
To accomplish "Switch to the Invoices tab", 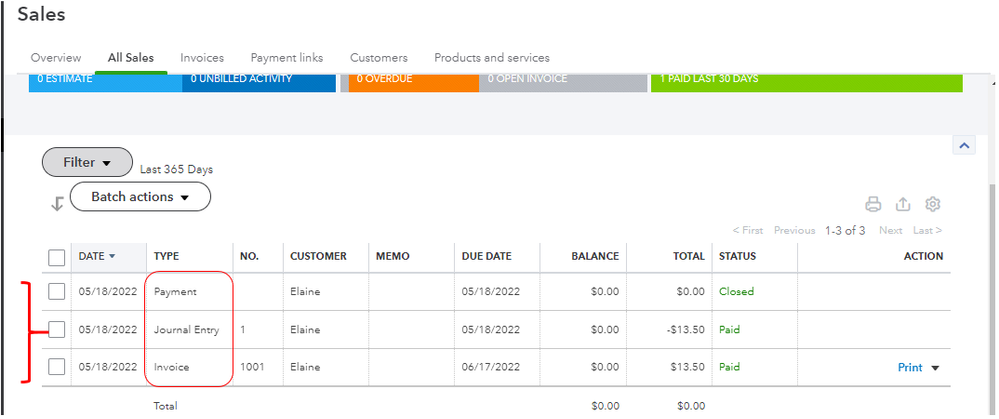I will (202, 58).
